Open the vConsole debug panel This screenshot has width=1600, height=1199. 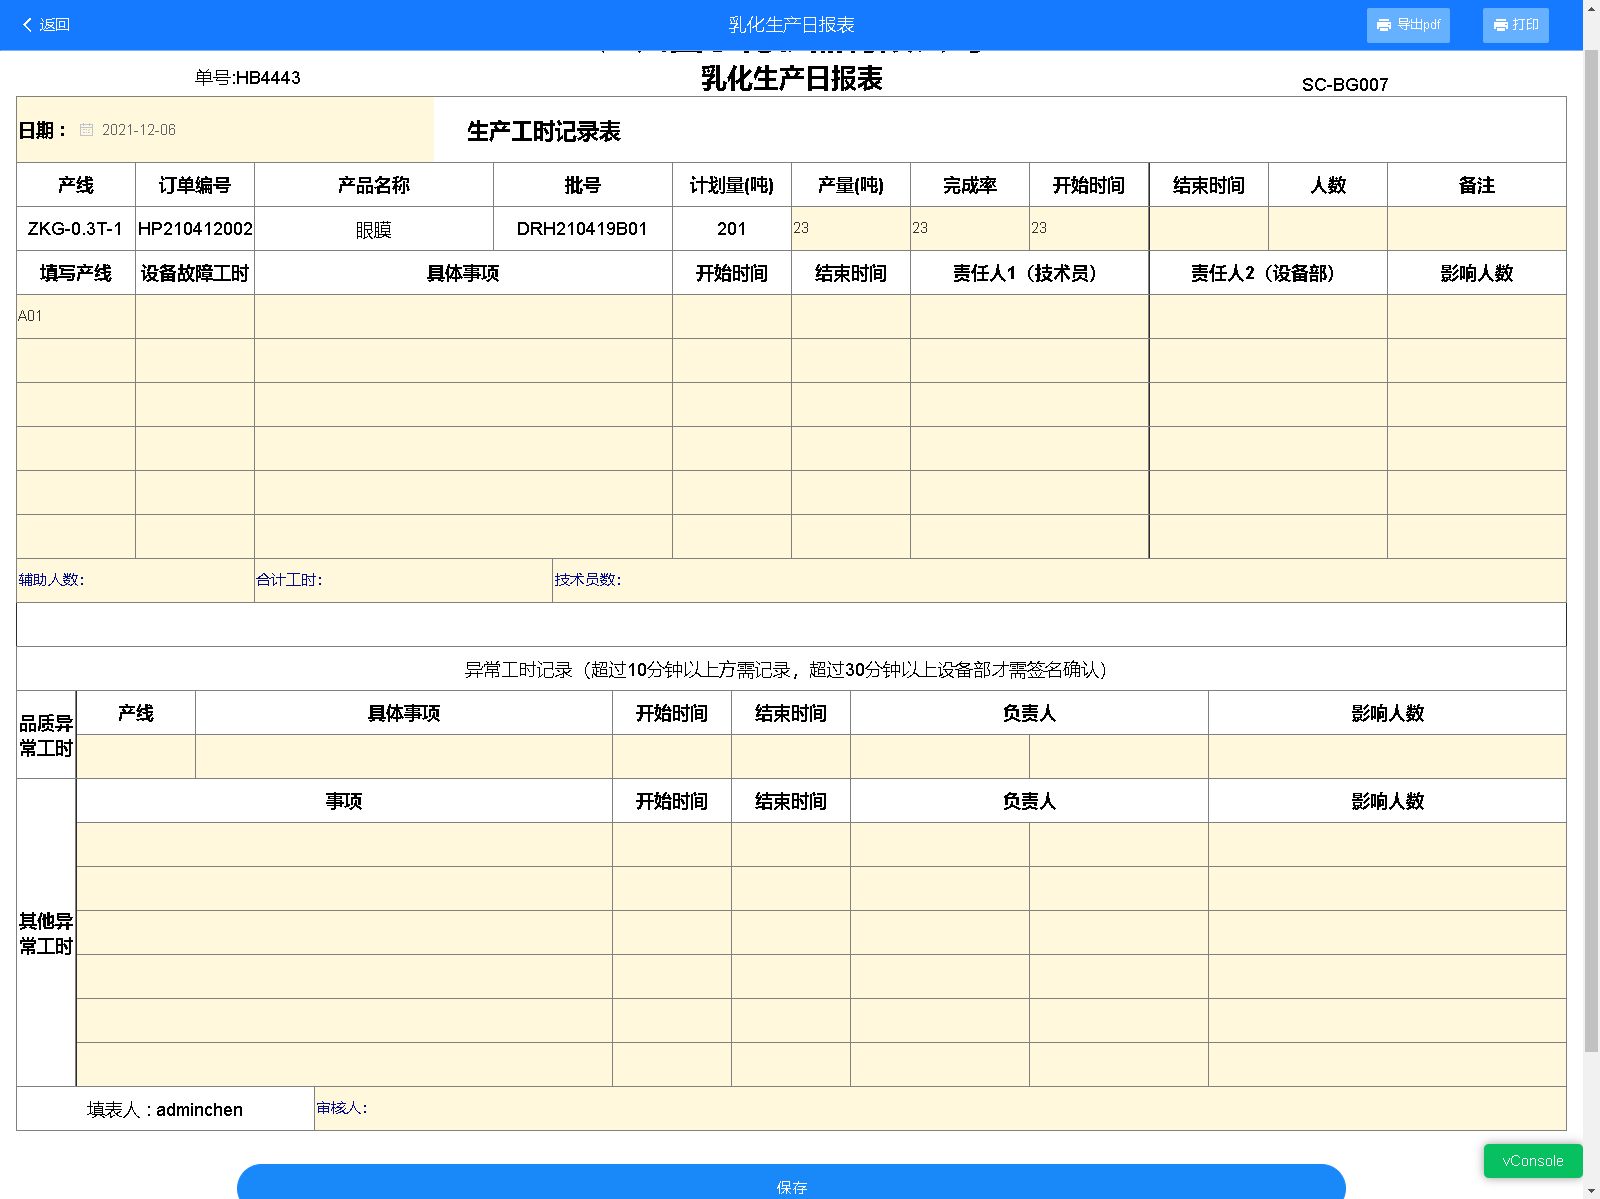click(x=1532, y=1161)
